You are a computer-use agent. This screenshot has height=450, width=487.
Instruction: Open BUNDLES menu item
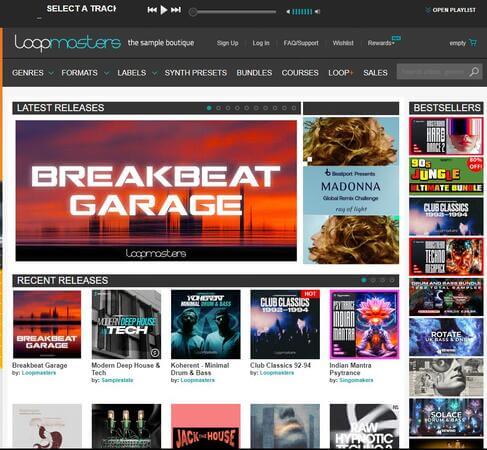[254, 73]
